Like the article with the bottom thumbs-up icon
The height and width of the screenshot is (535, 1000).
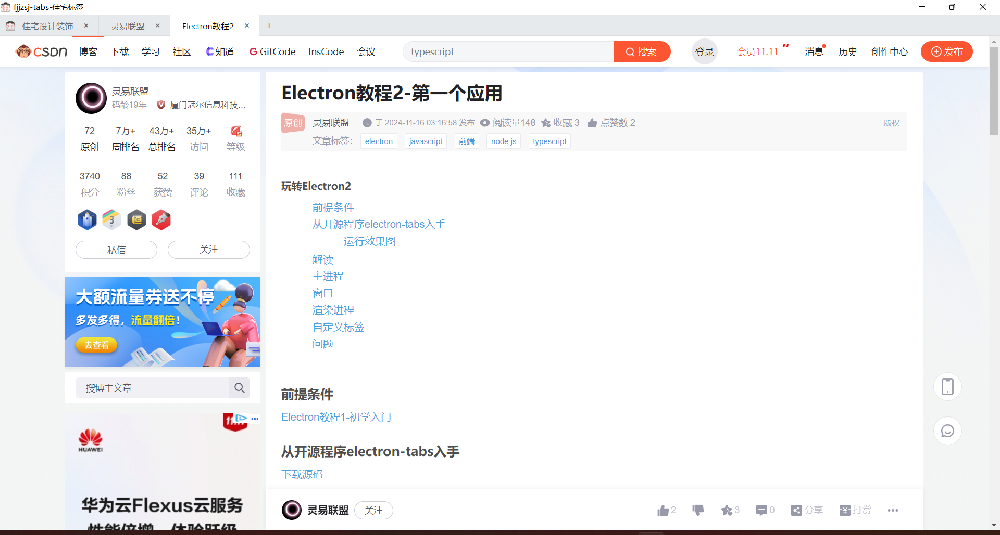tap(663, 510)
